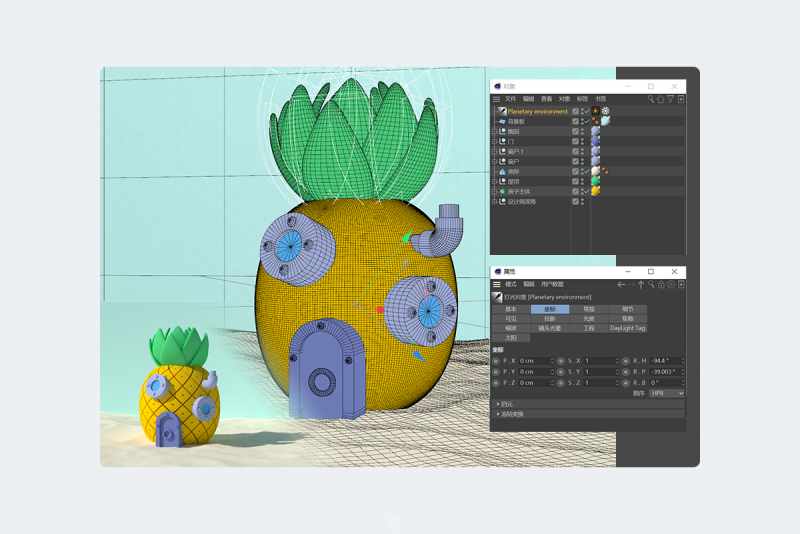800x534 pixels.
Task: Click the null object icon of 门
Action: pyautogui.click(x=502, y=141)
